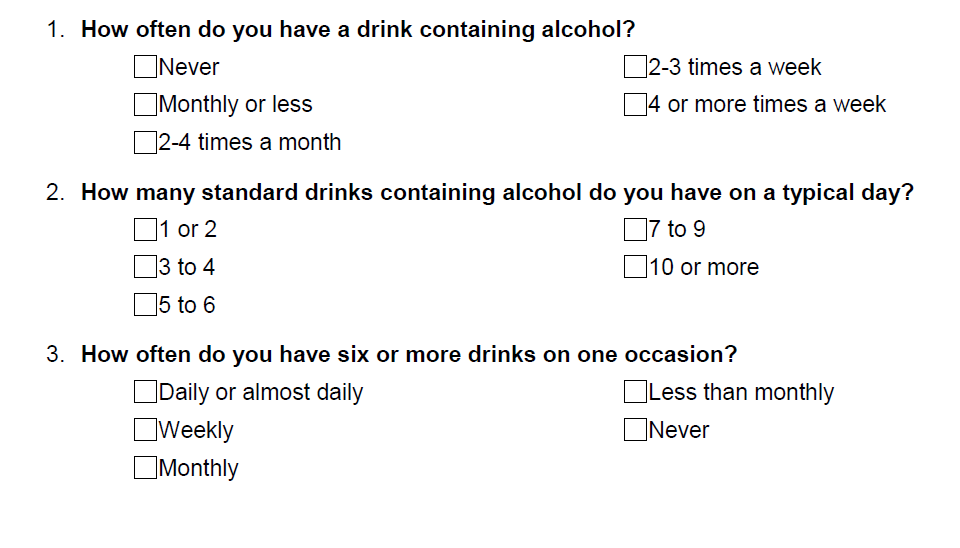Tick the 'Monthly or less' checkbox

click(x=146, y=104)
